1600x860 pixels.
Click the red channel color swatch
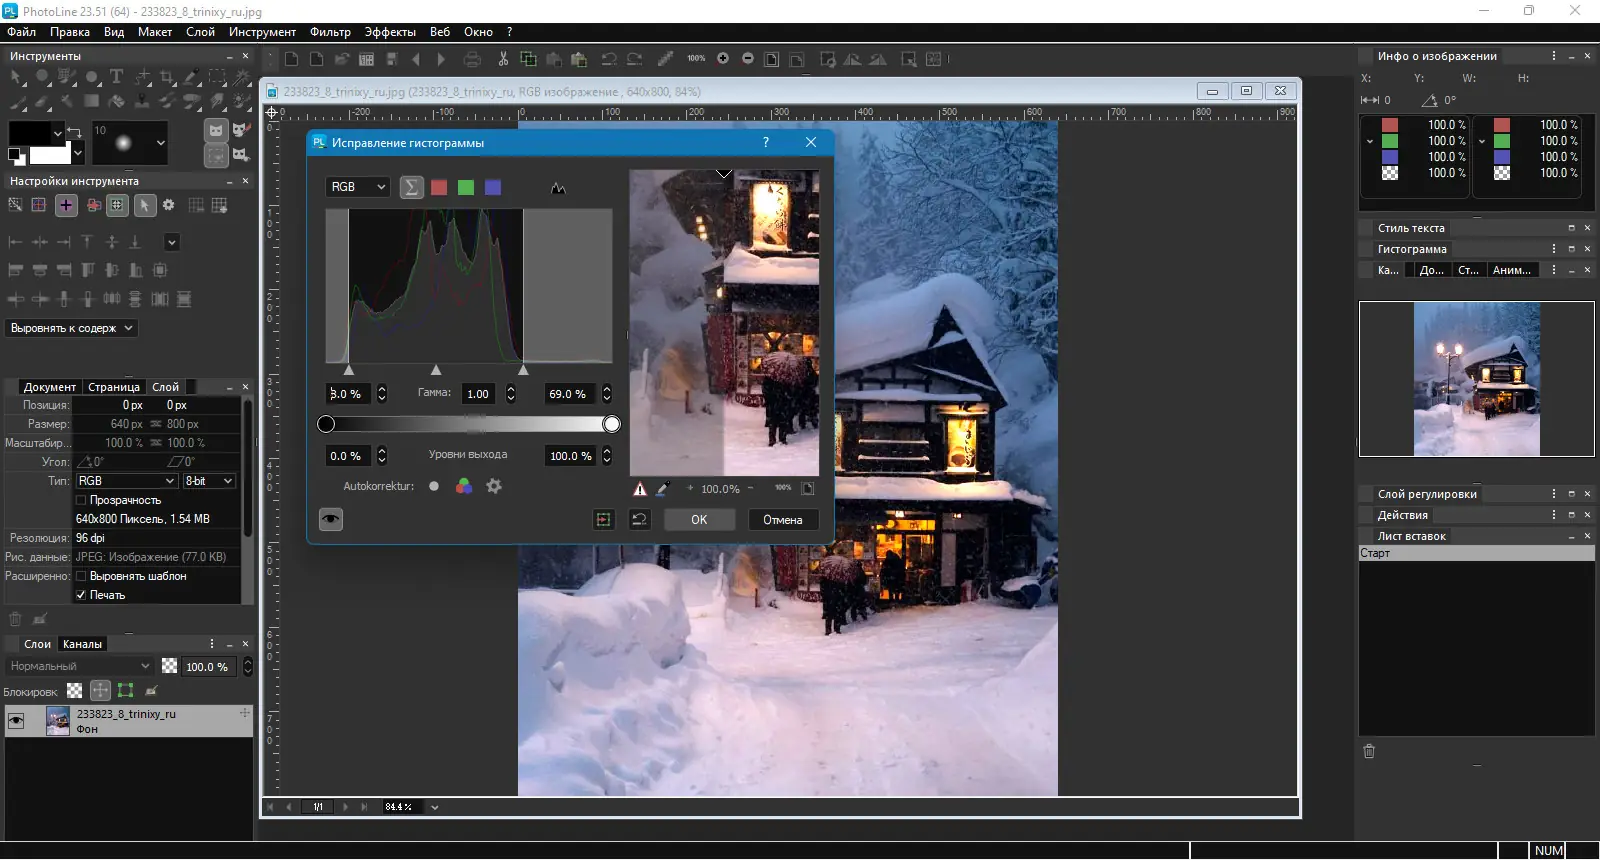pyautogui.click(x=439, y=187)
